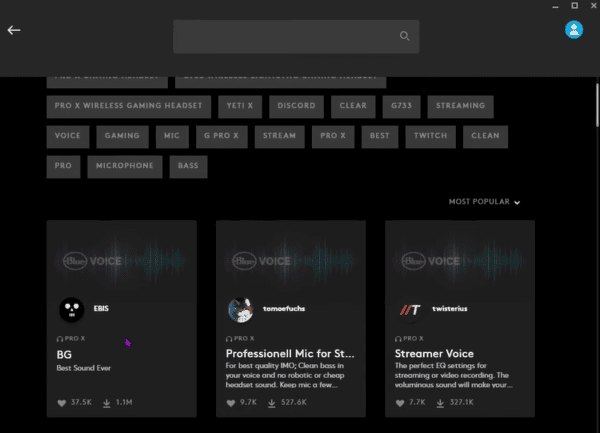This screenshot has width=600, height=433.
Task: Select the CLEAN tag
Action: coord(485,137)
